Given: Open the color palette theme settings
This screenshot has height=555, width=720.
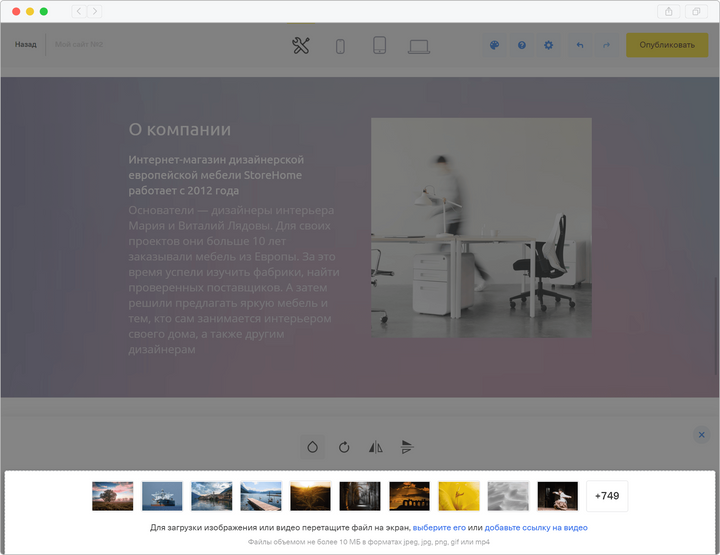Looking at the screenshot, I should [x=494, y=45].
